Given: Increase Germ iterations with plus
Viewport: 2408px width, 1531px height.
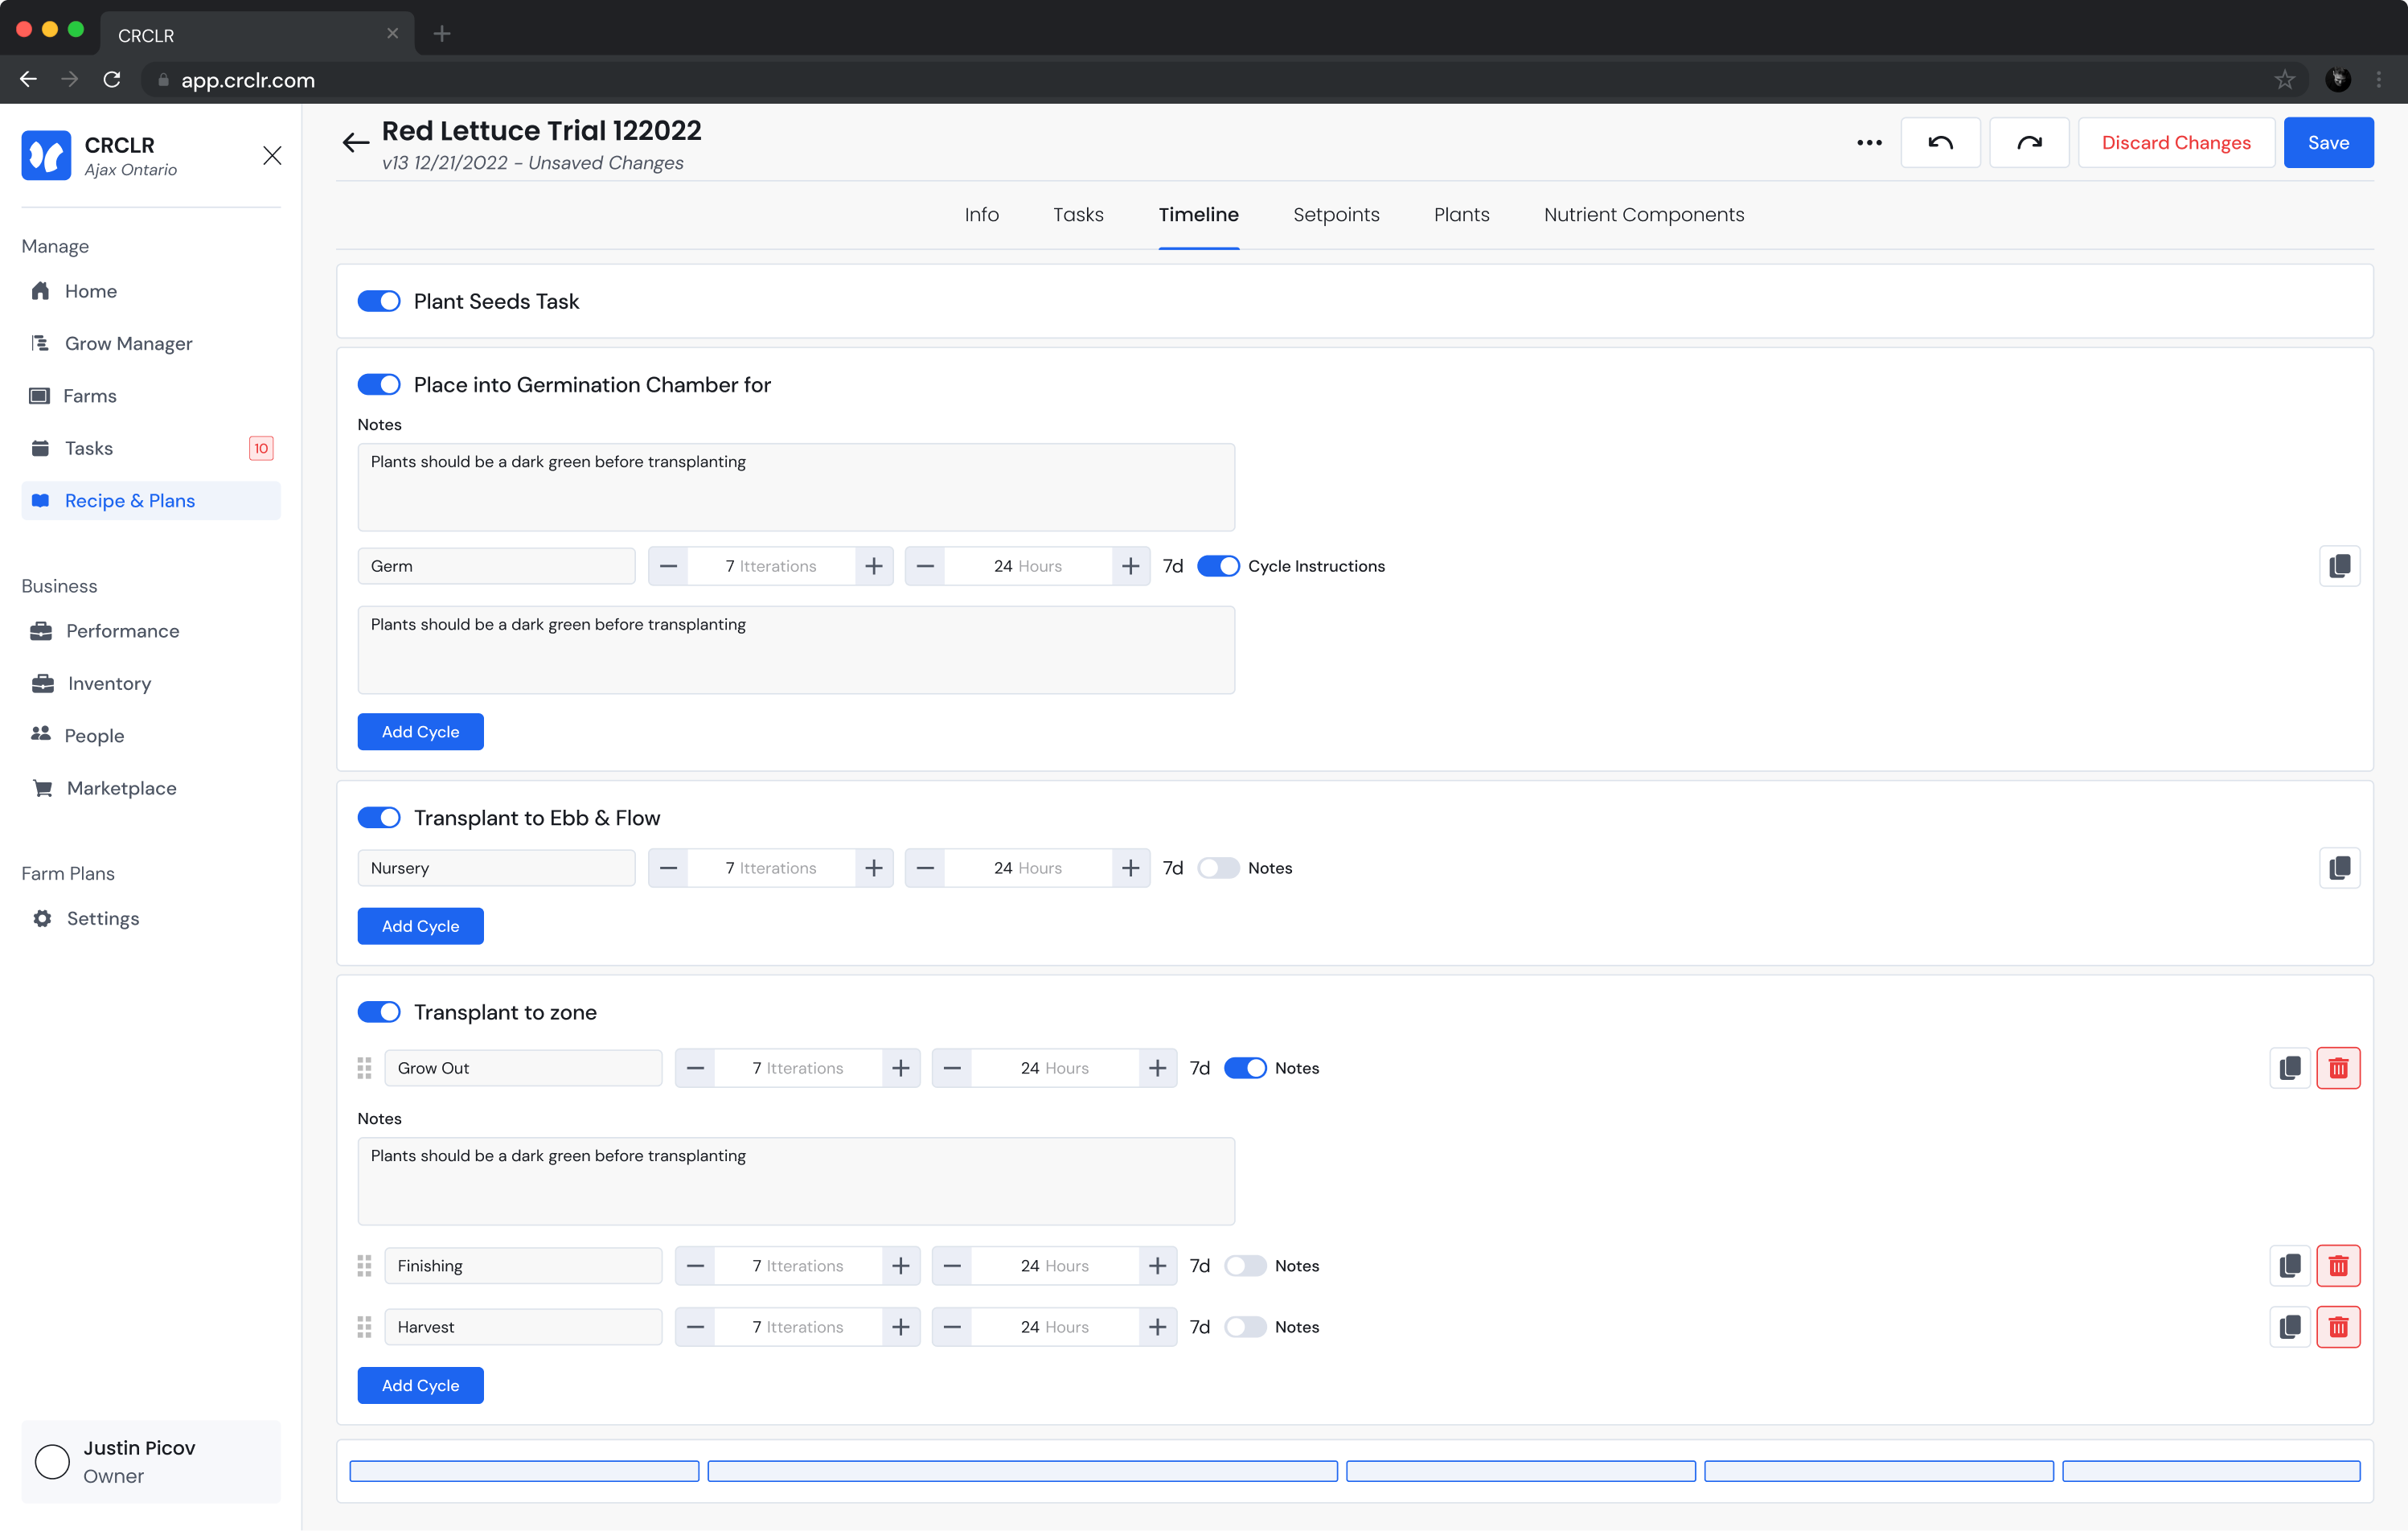Looking at the screenshot, I should [873, 566].
